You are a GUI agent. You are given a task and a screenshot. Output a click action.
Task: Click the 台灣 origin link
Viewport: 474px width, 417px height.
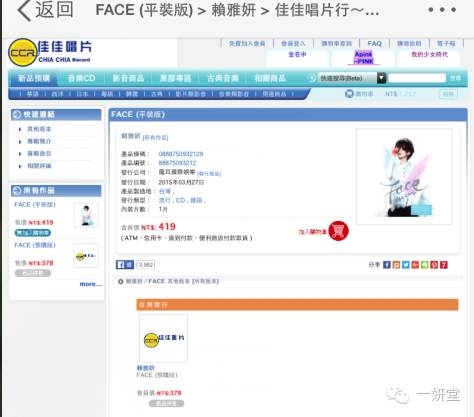tap(165, 191)
